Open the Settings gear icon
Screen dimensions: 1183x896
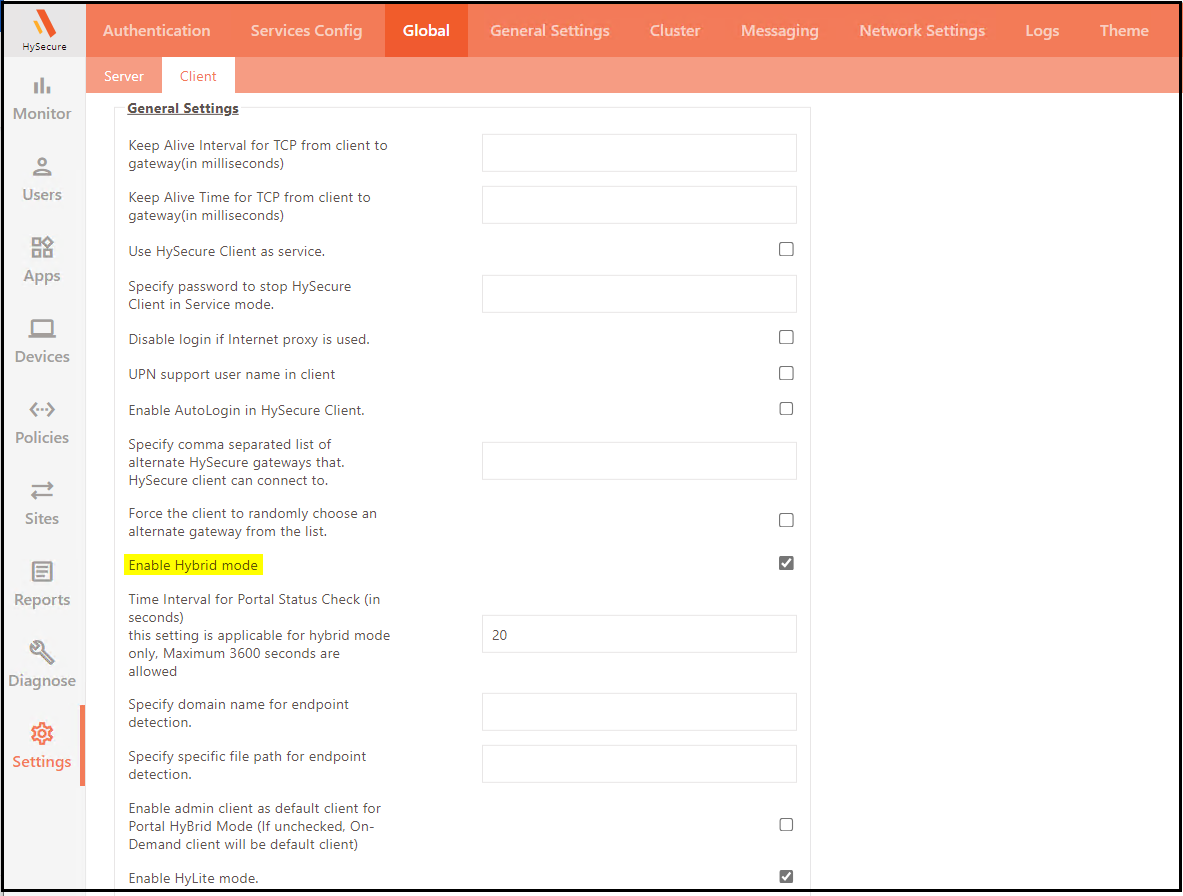pyautogui.click(x=42, y=734)
